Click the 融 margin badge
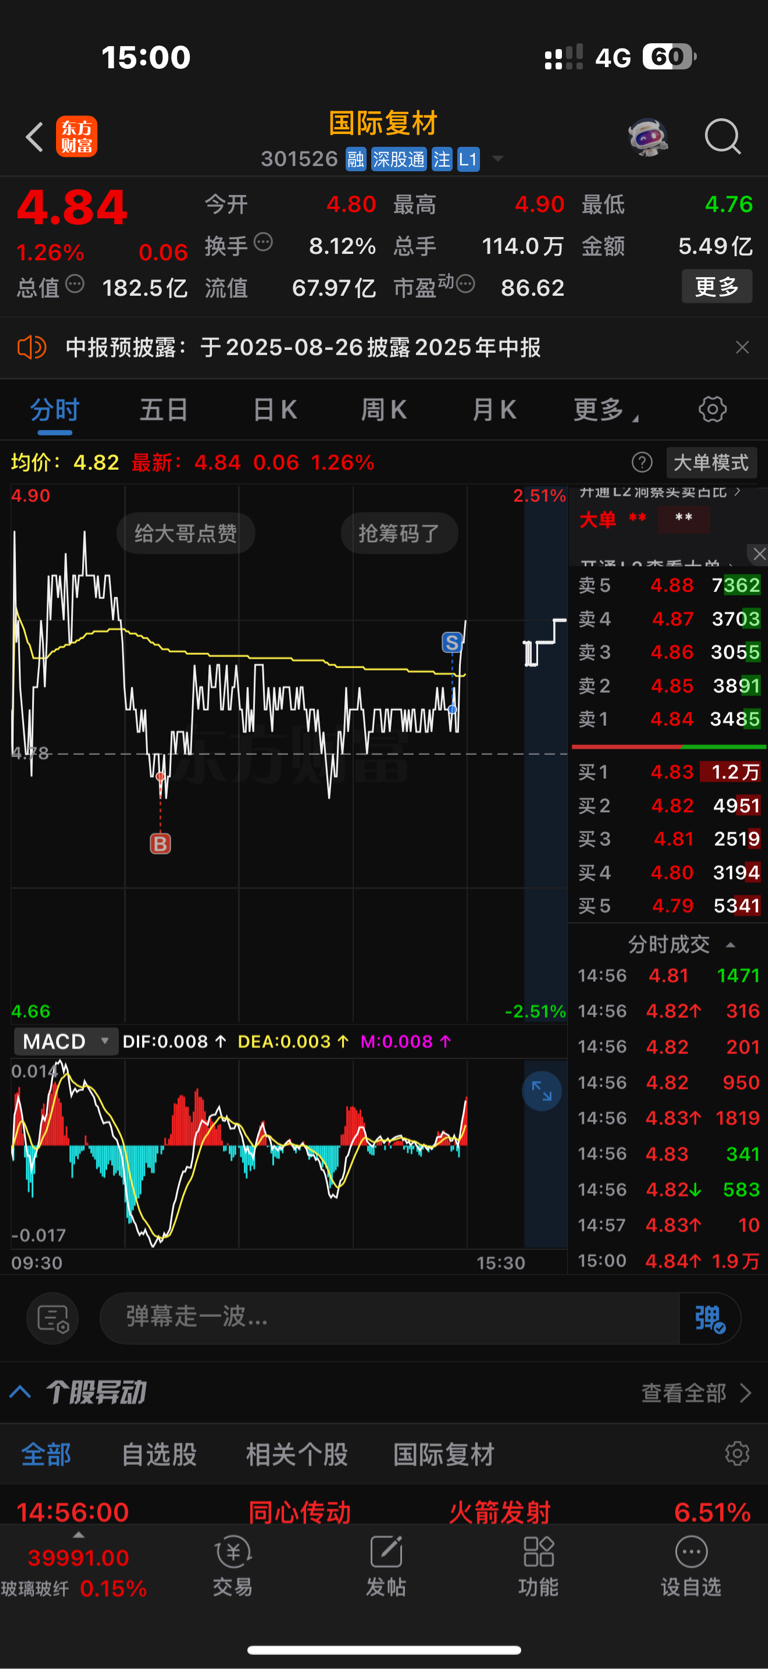The image size is (768, 1669). [x=355, y=159]
